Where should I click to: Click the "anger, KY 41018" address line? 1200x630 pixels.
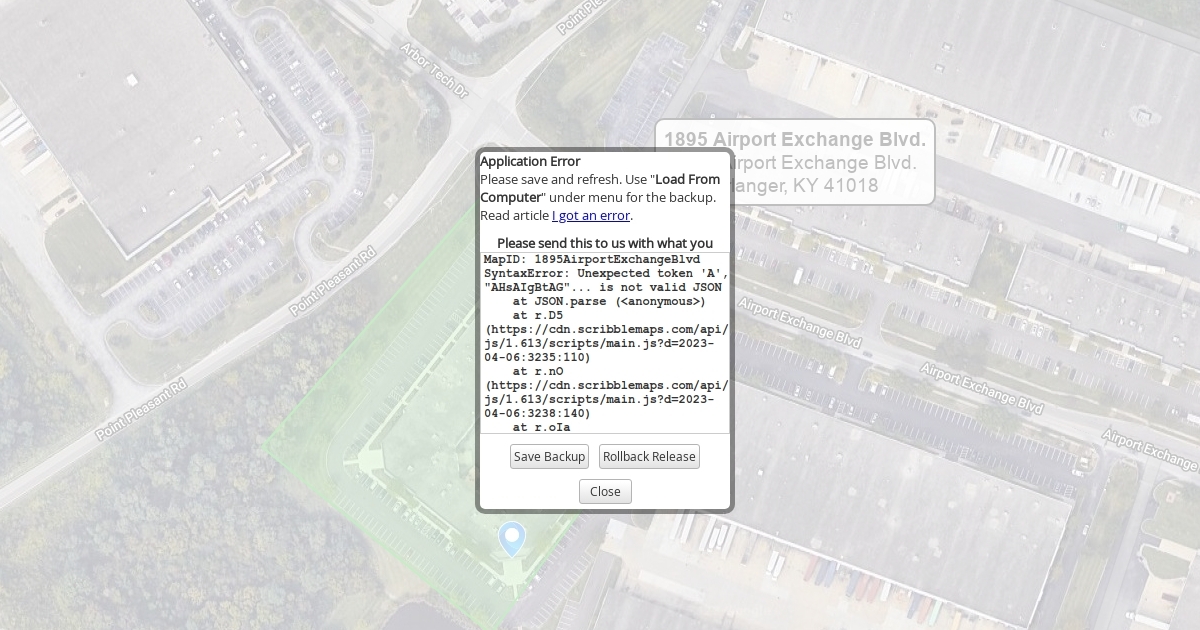(806, 186)
